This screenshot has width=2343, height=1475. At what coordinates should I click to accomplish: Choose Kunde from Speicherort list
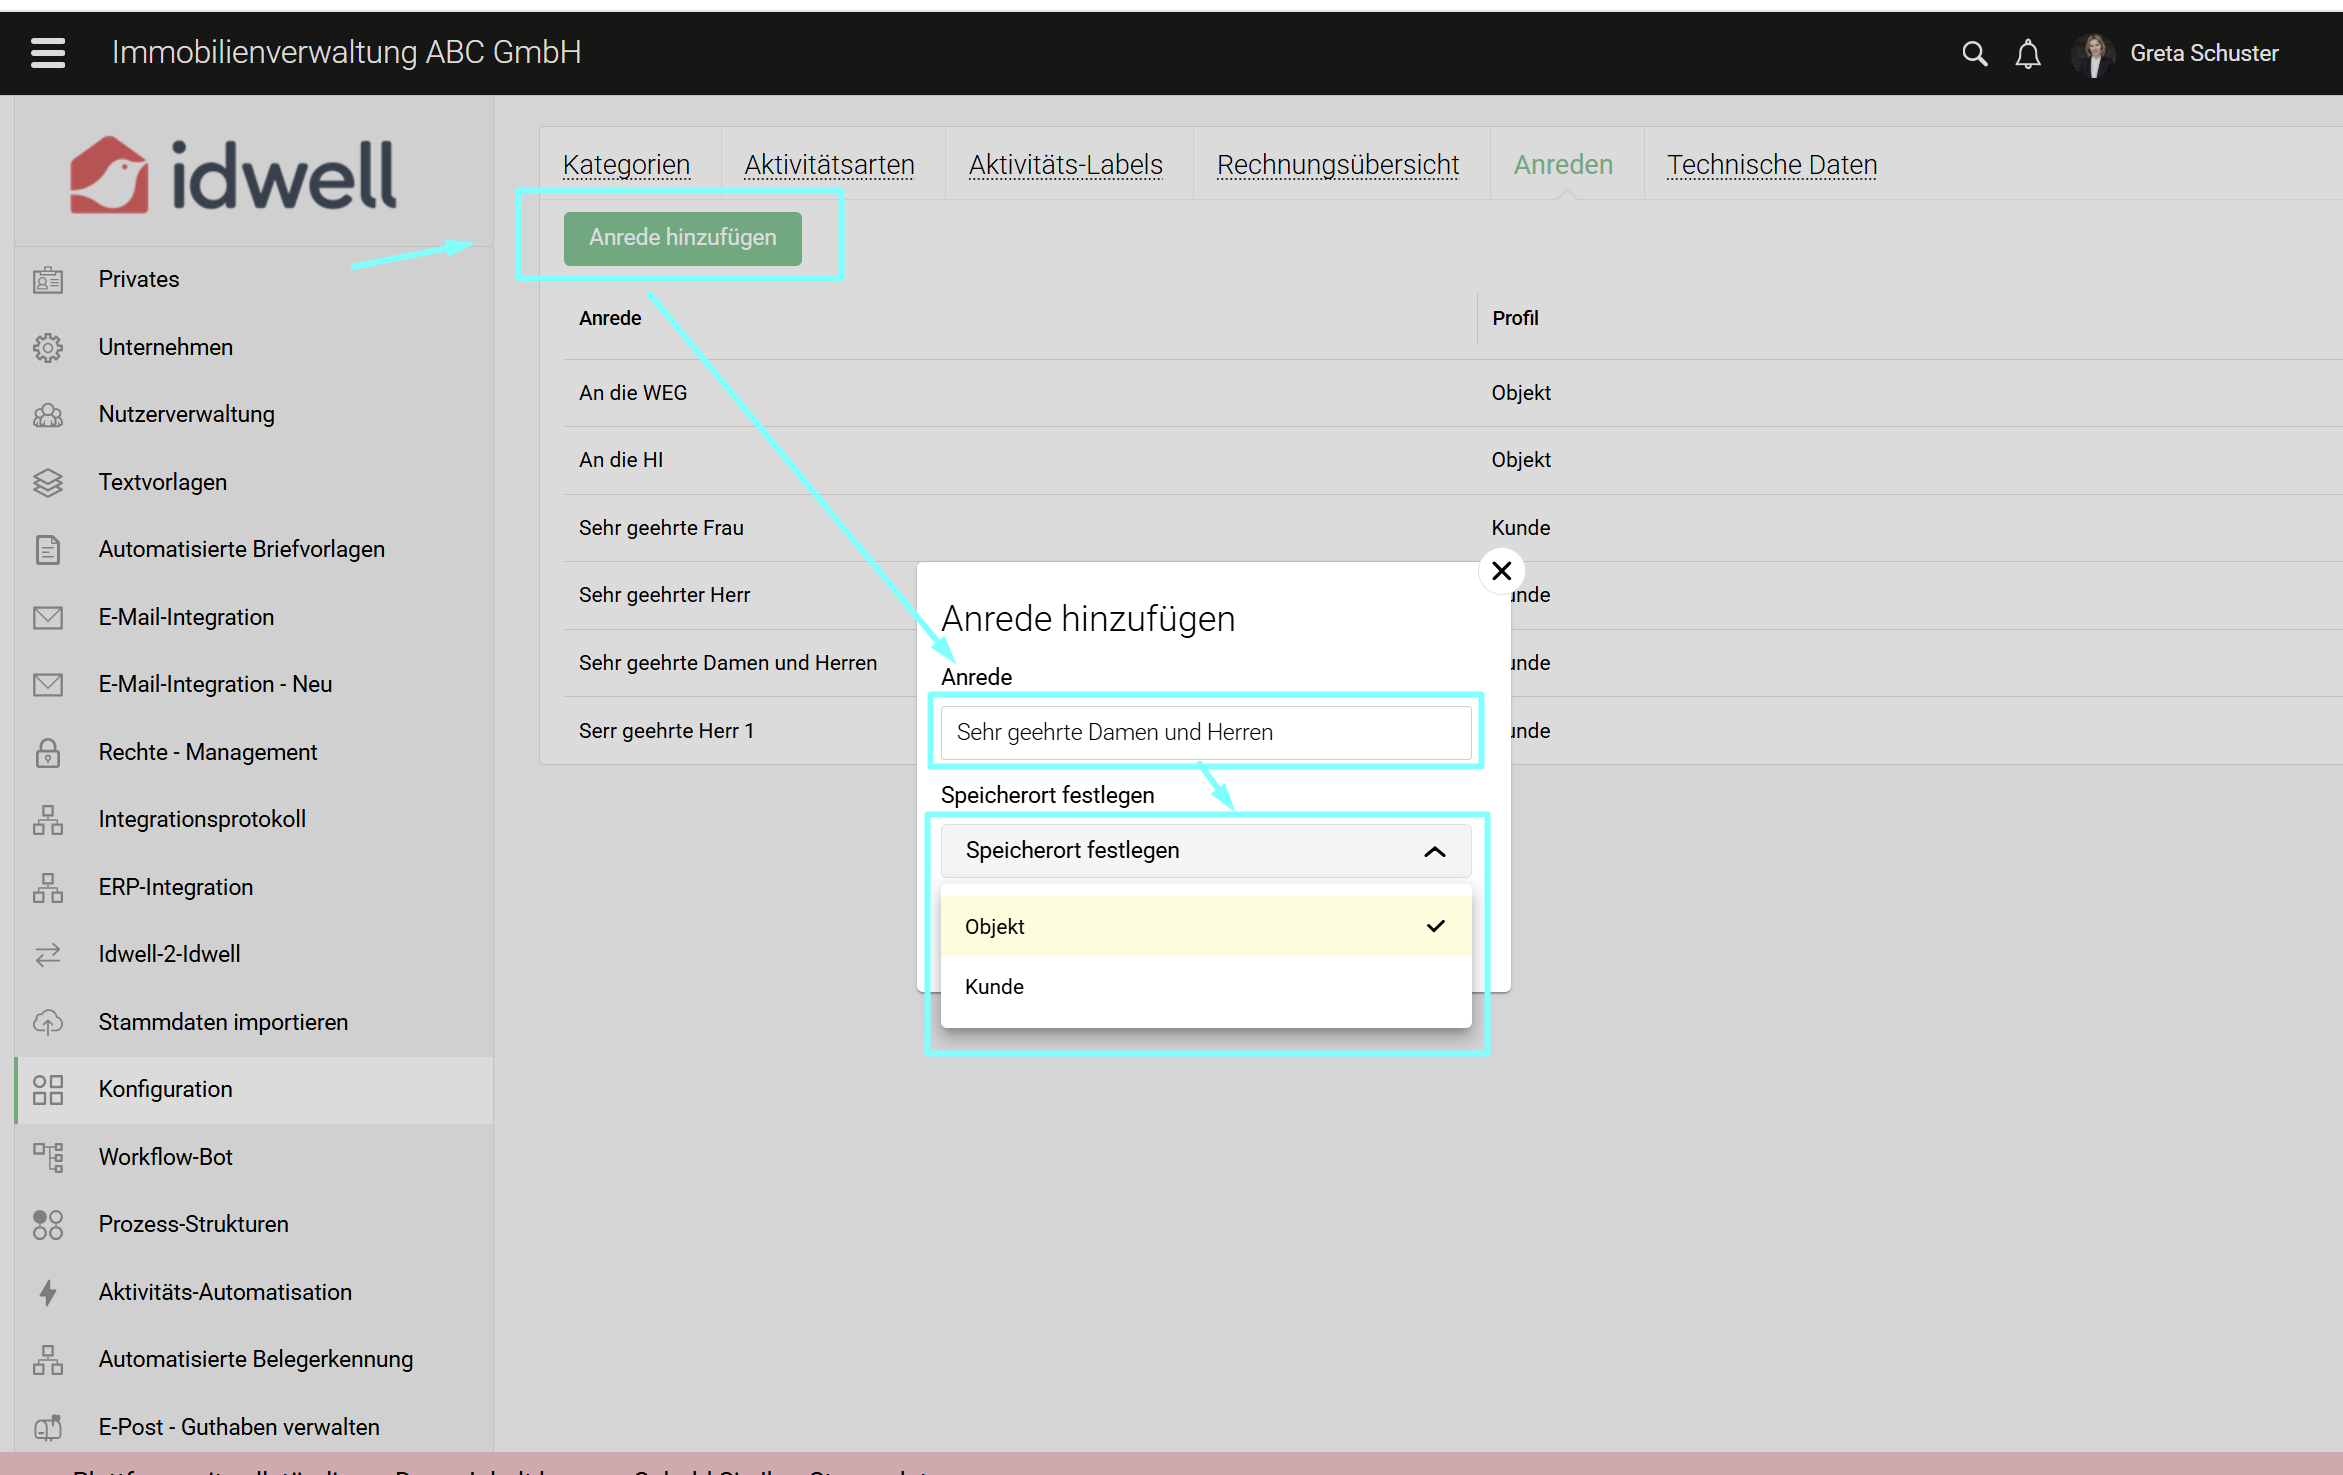point(1204,987)
